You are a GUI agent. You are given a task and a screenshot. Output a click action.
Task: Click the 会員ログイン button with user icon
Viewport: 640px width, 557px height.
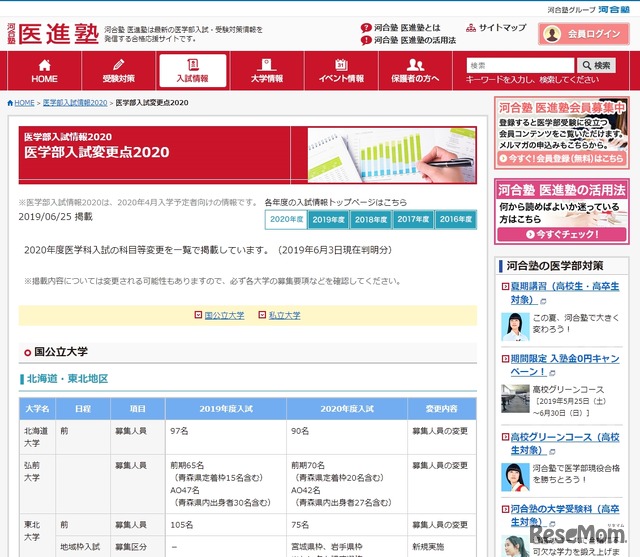coord(584,34)
